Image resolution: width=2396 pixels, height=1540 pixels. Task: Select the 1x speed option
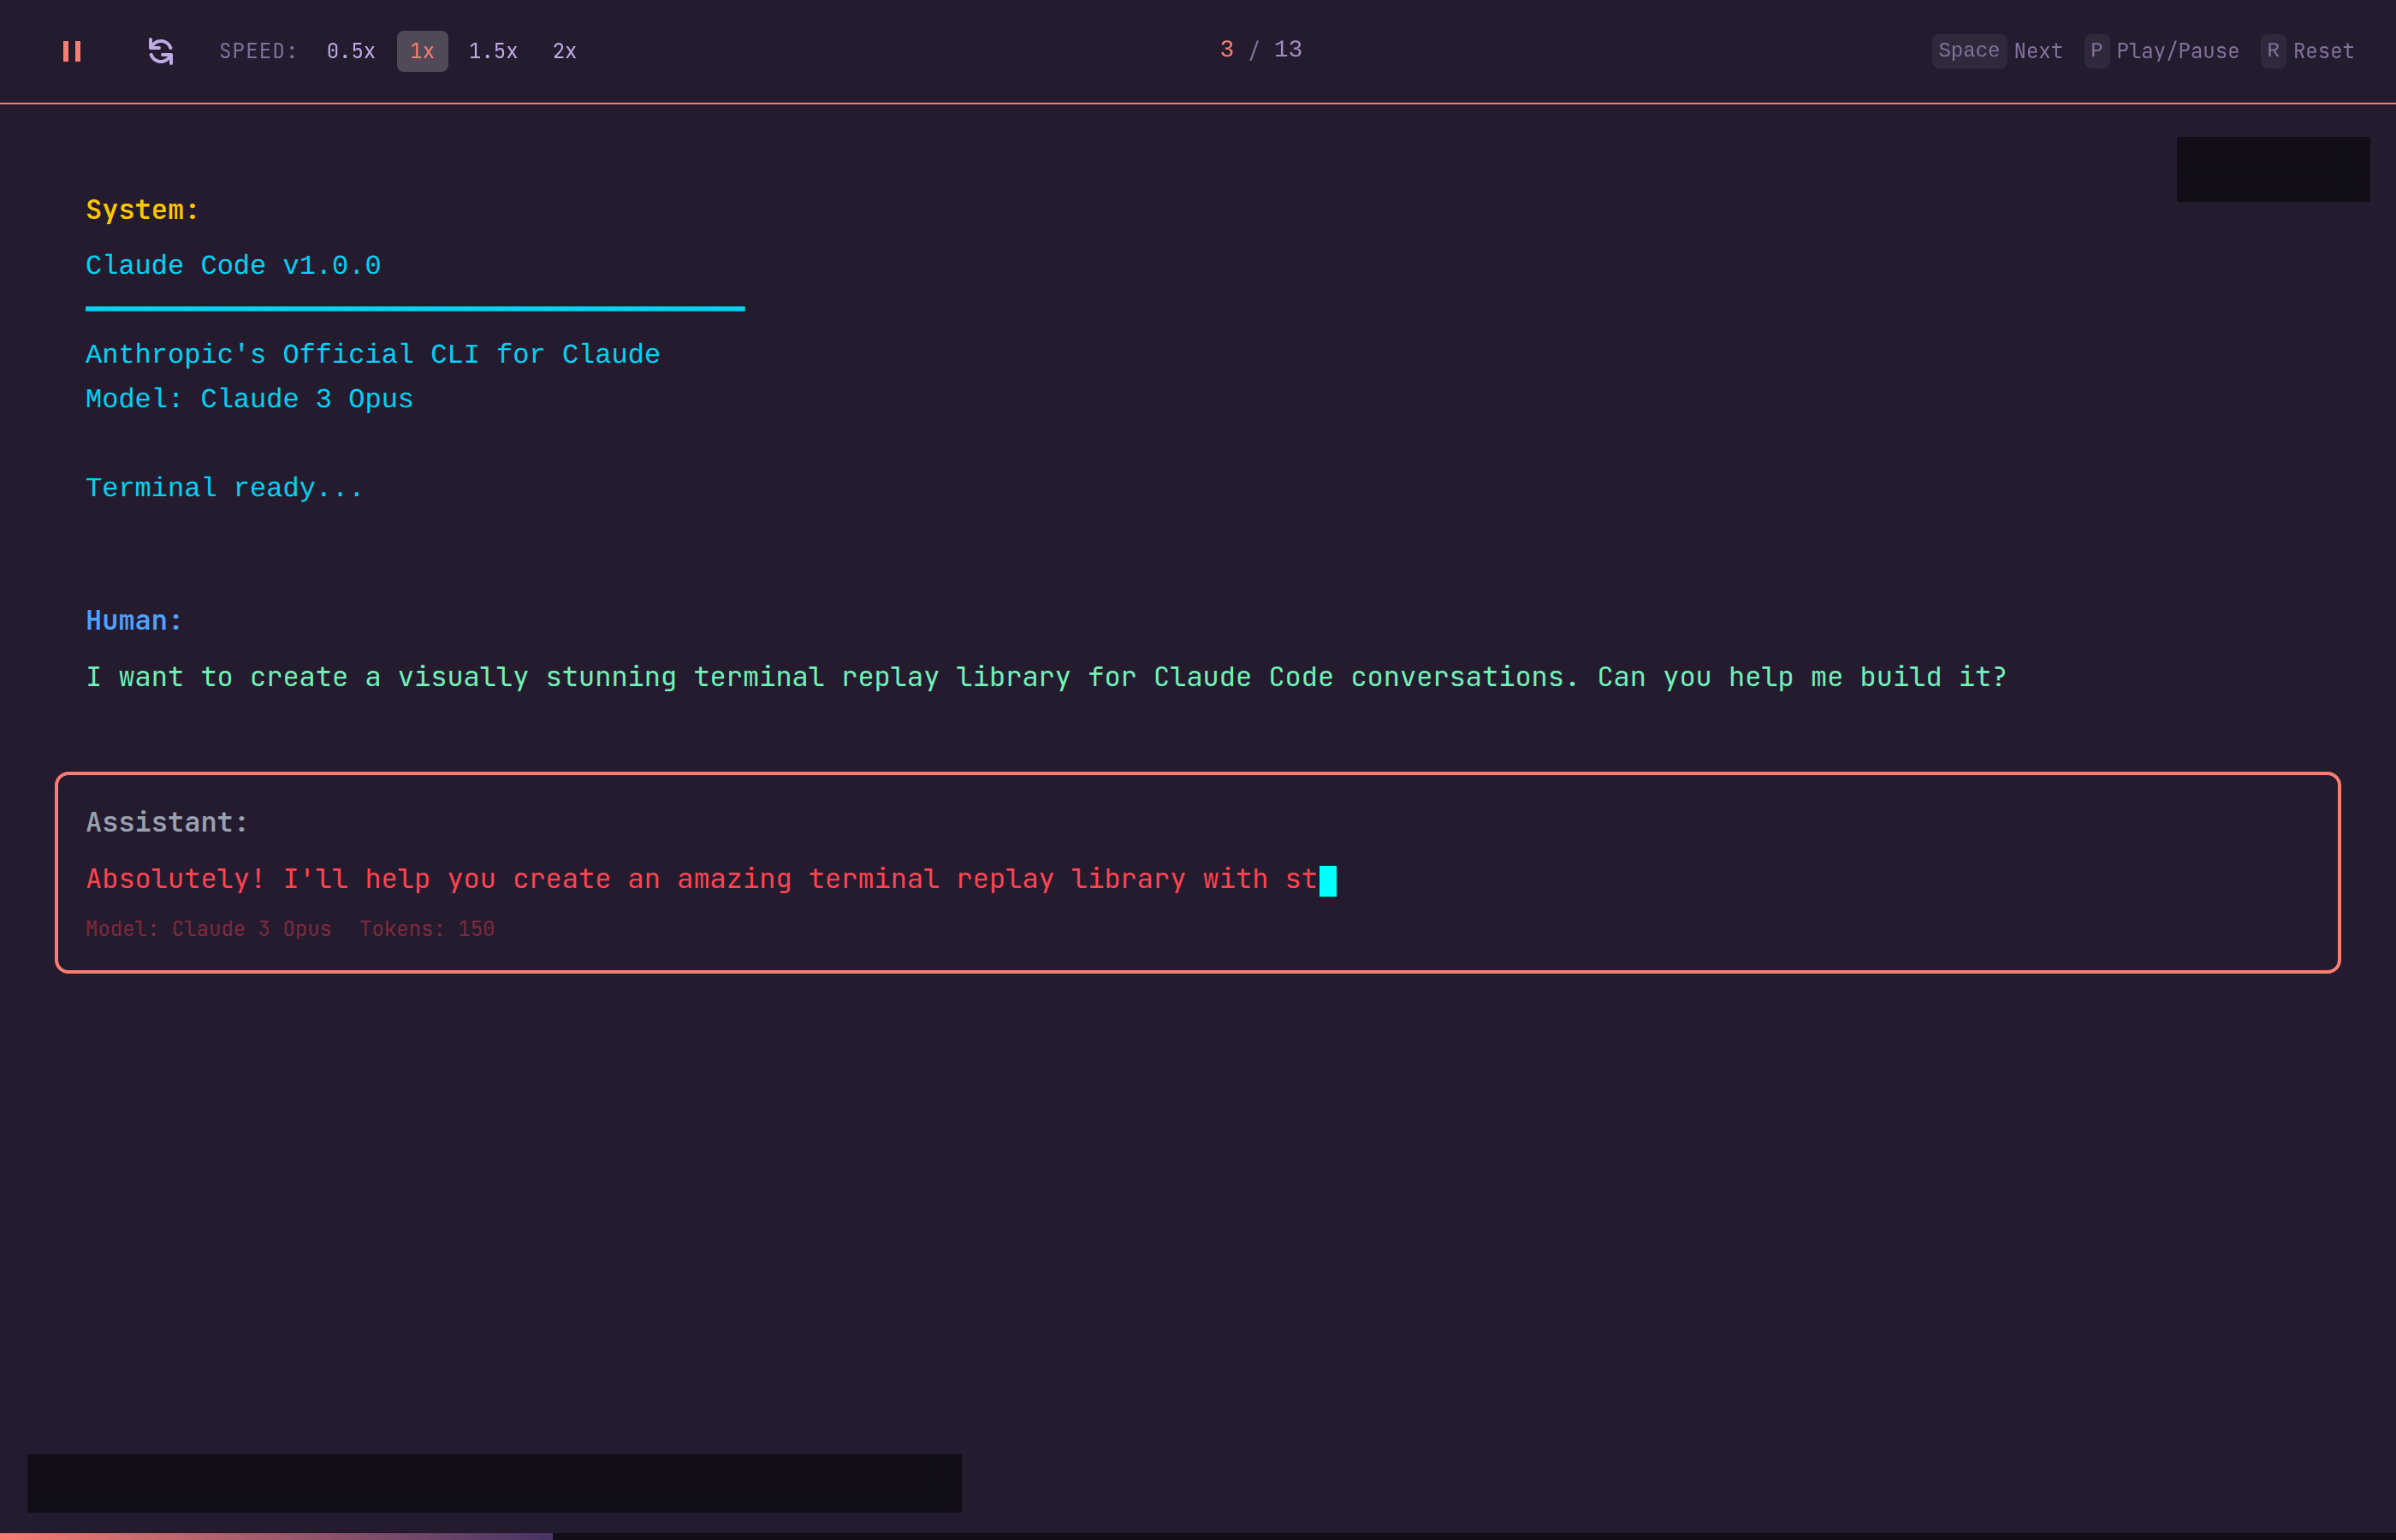click(x=422, y=51)
